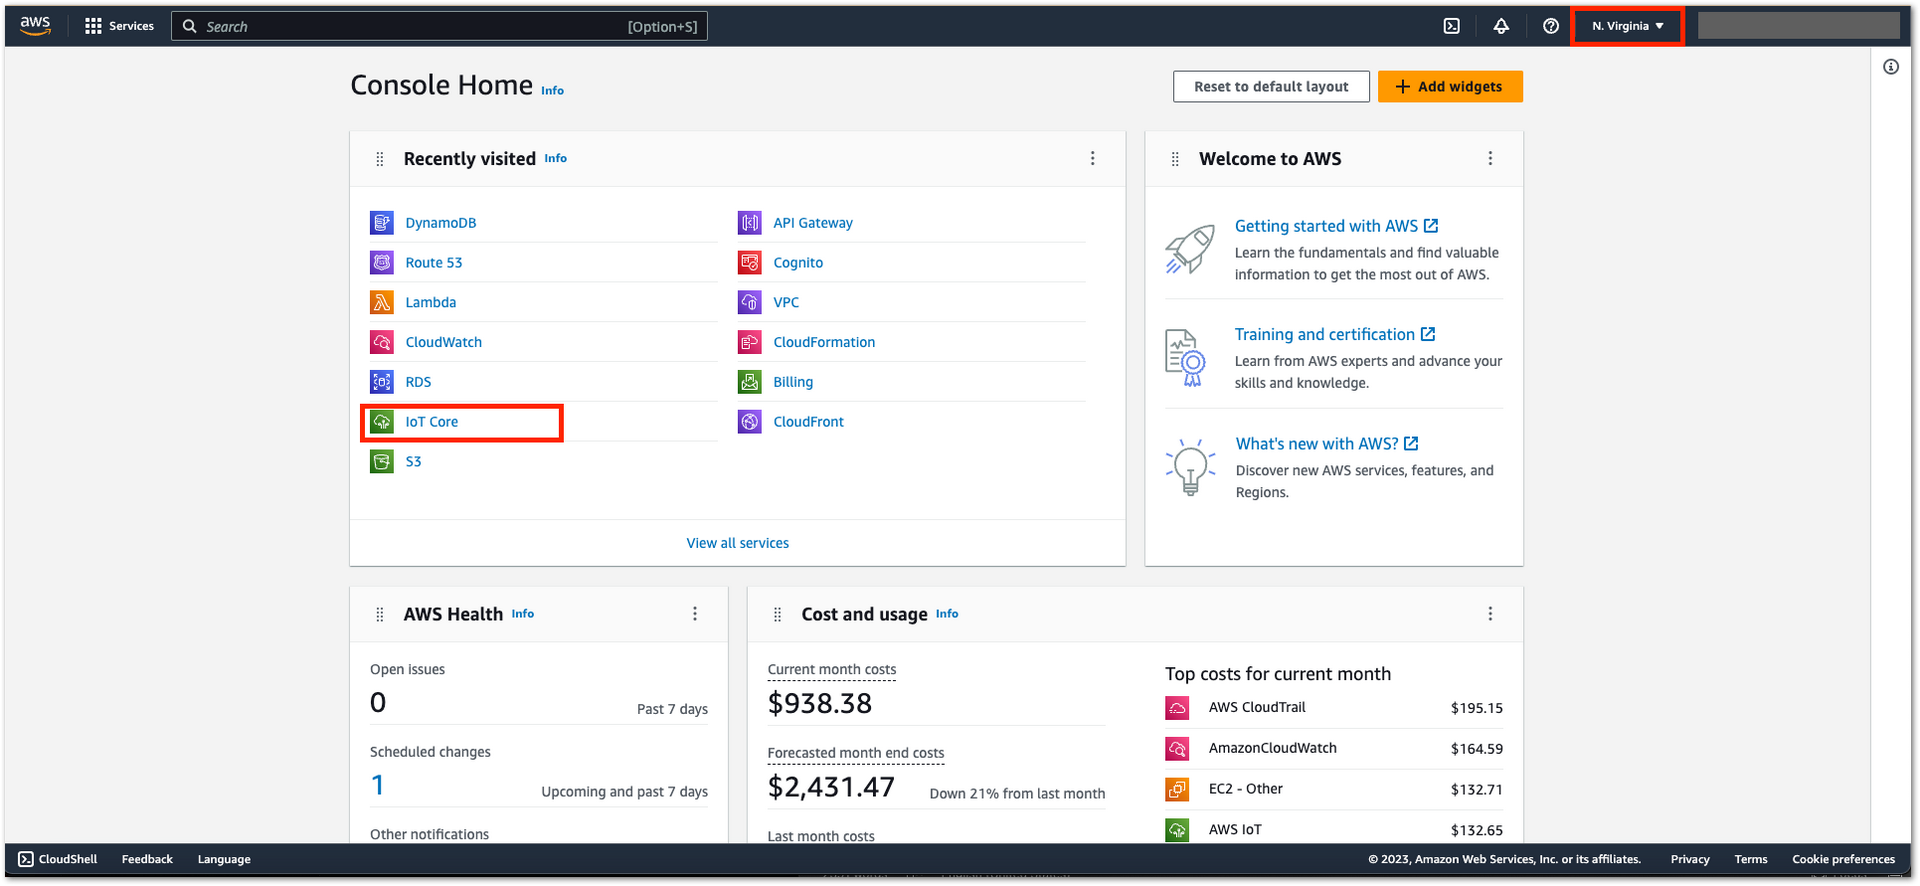Open the Route 53 link

click(434, 263)
